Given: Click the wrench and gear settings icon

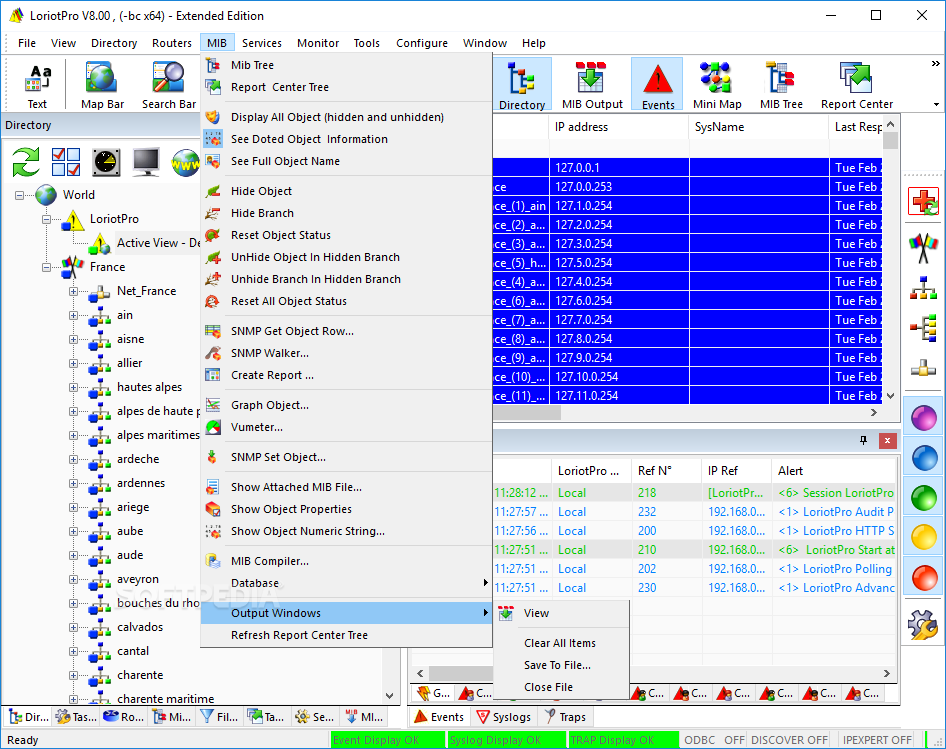Looking at the screenshot, I should 923,624.
